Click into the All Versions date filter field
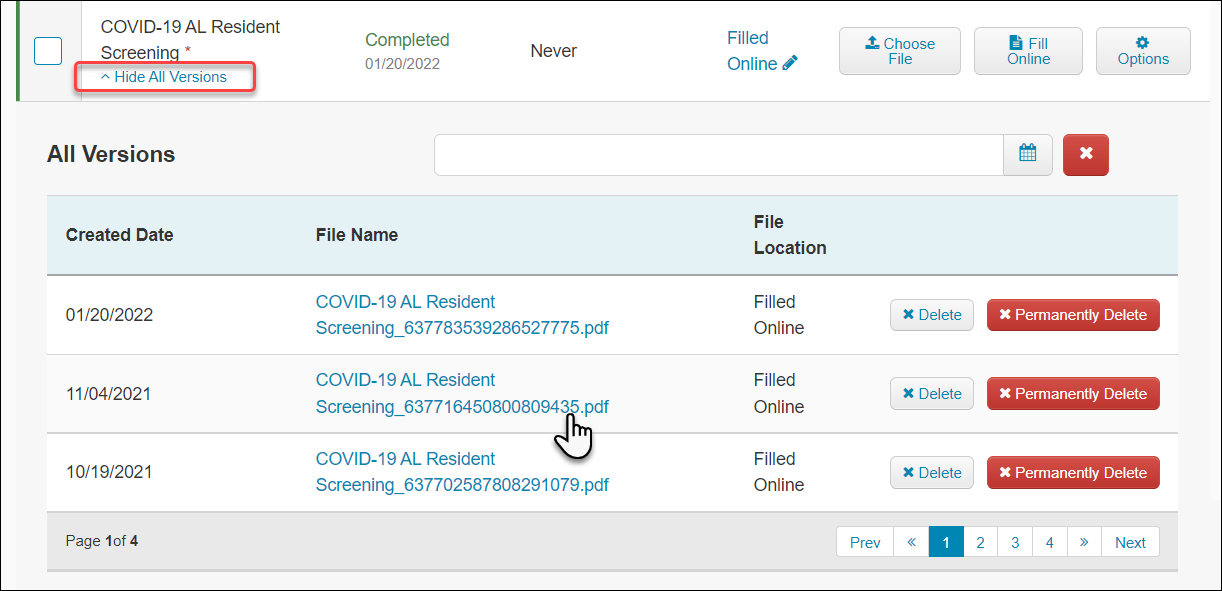 tap(718, 155)
